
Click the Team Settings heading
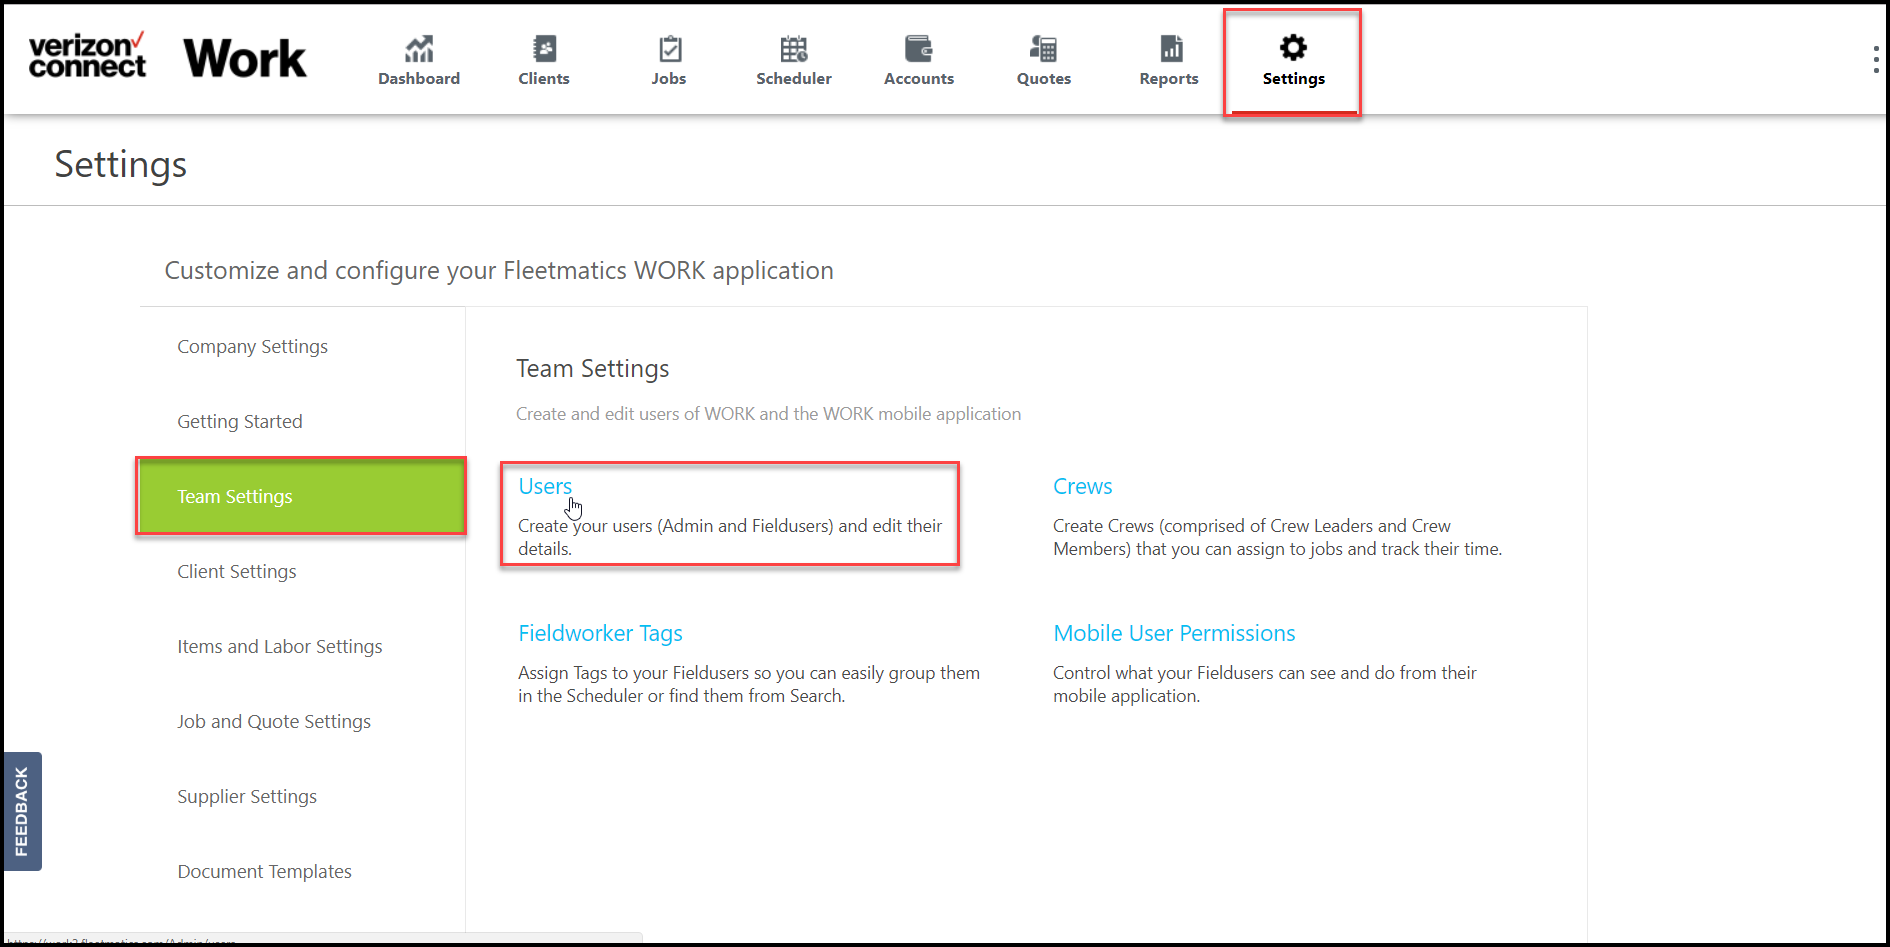(x=593, y=369)
